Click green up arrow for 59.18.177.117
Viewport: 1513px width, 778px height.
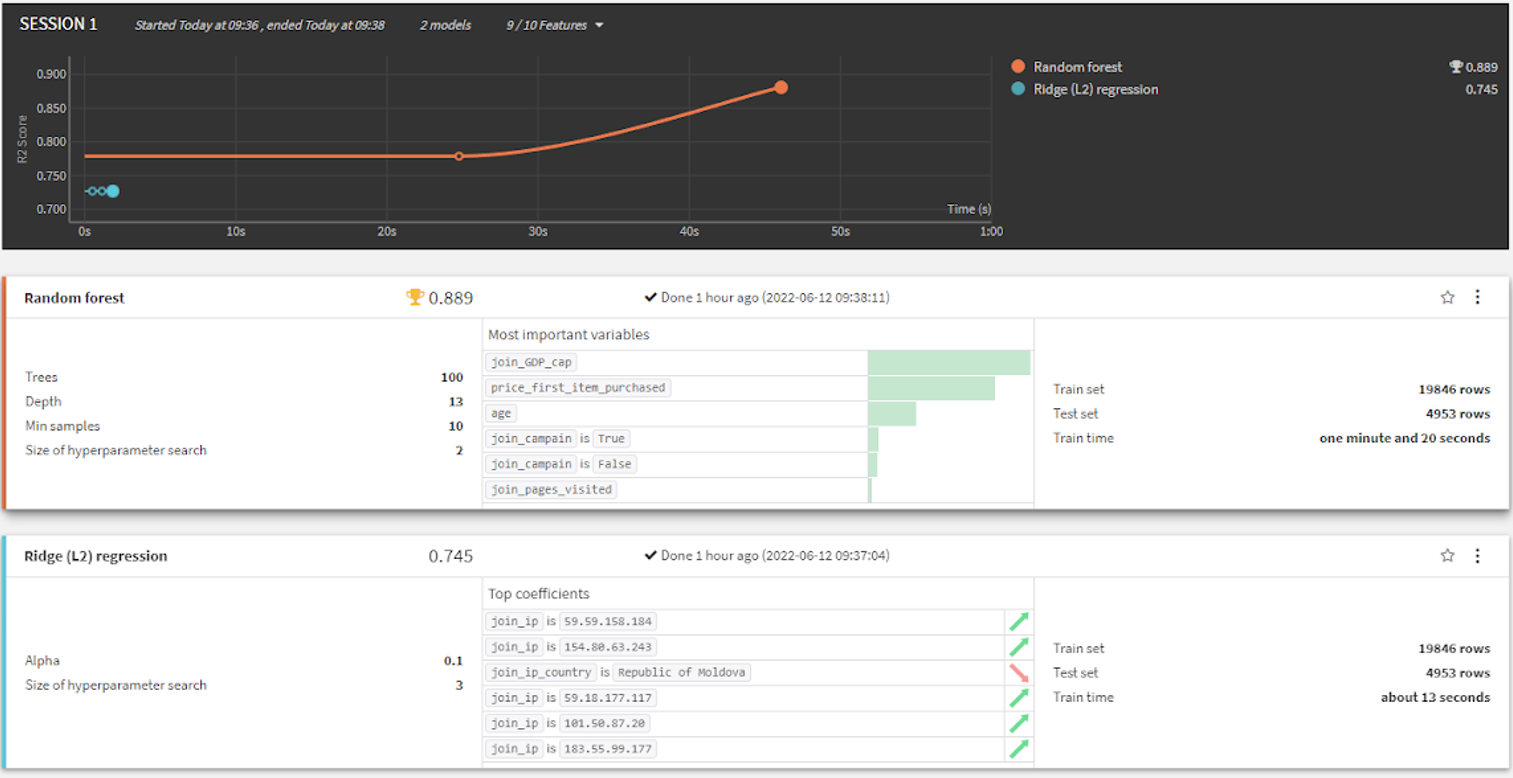(x=1019, y=698)
